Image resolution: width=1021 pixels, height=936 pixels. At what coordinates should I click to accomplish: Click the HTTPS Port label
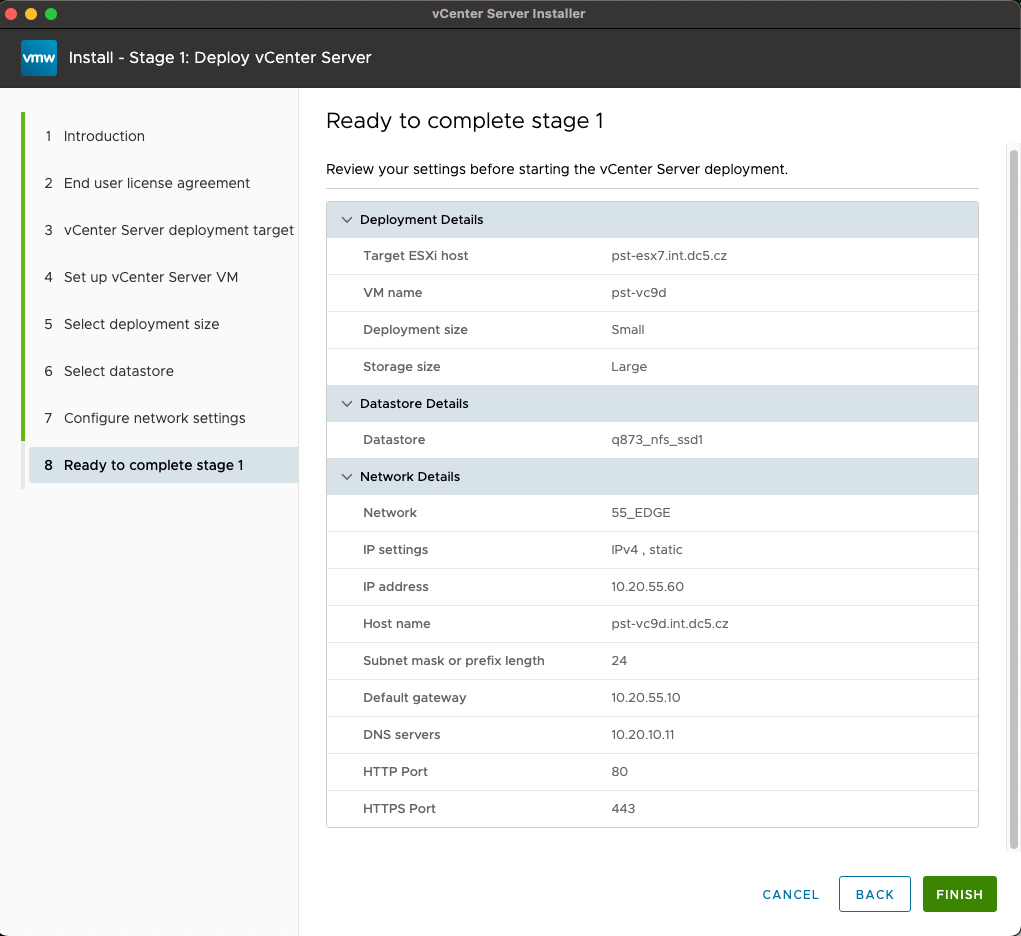click(x=399, y=809)
